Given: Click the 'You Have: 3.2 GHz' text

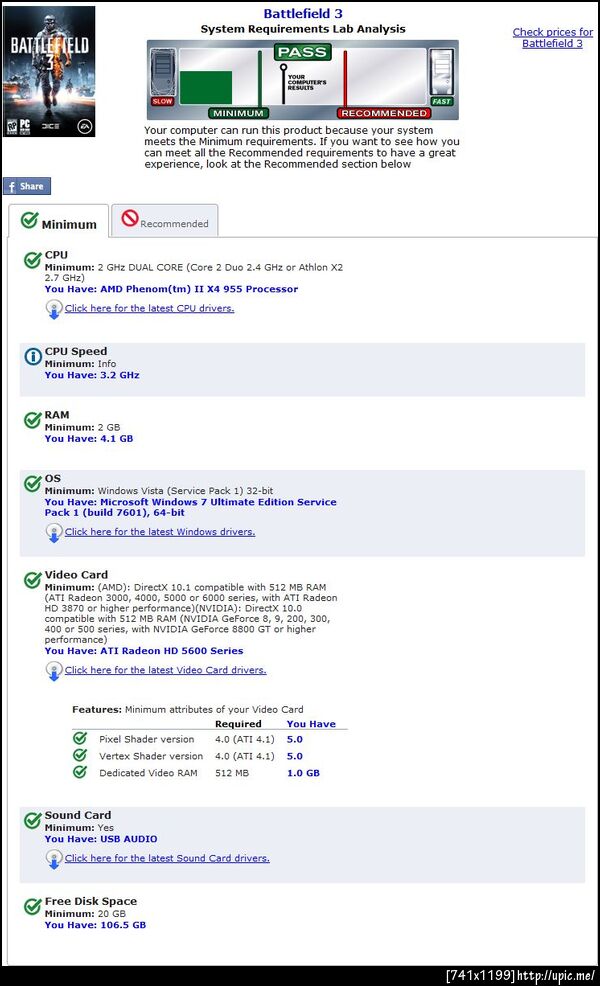Looking at the screenshot, I should [92, 375].
